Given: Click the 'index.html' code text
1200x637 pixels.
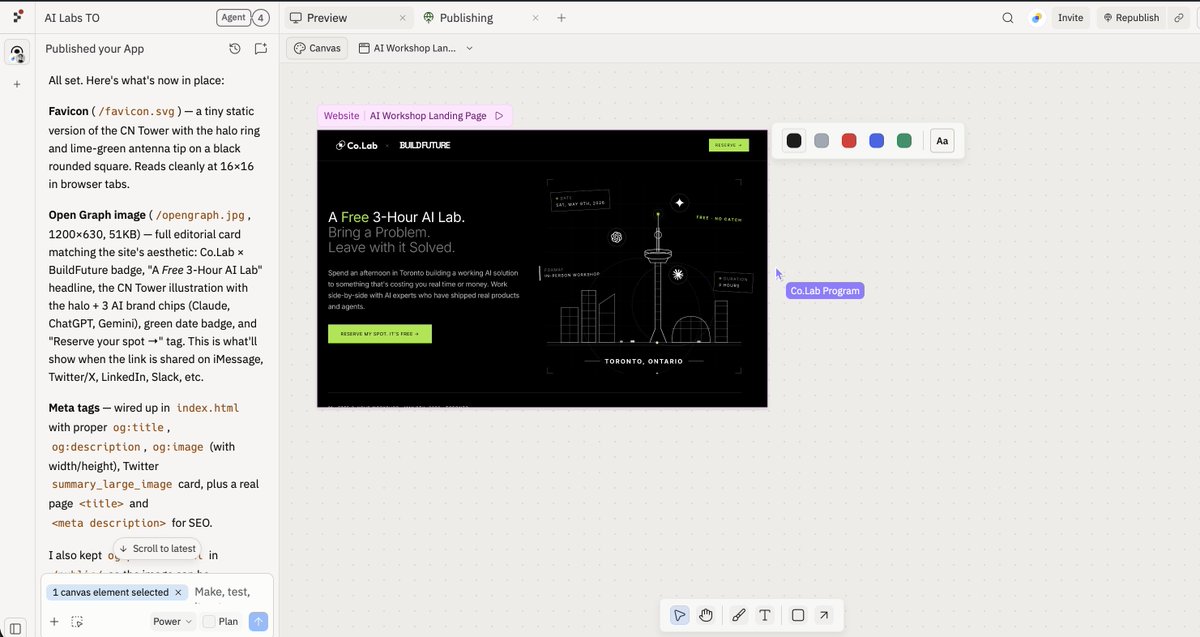Looking at the screenshot, I should (208, 408).
